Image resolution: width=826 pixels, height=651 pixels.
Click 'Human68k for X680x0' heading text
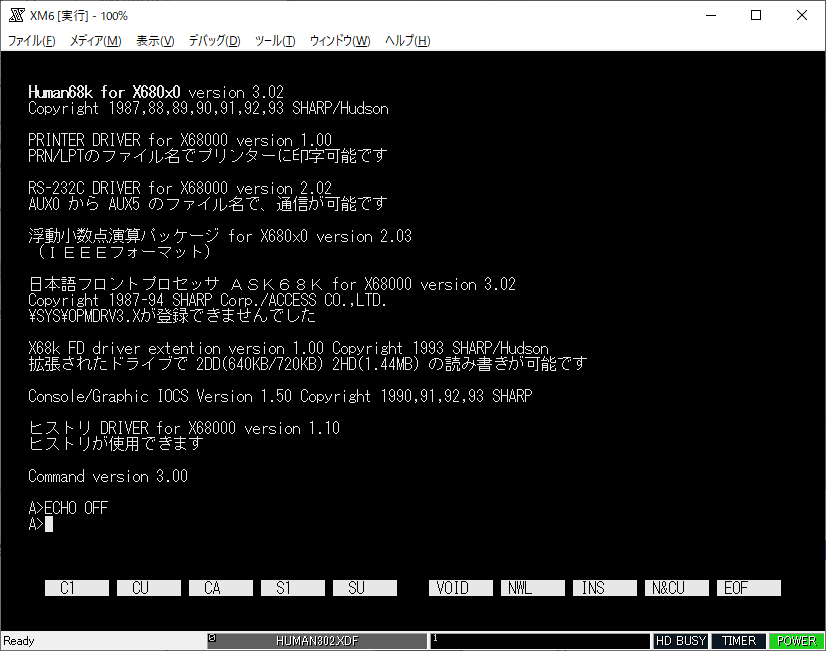(x=104, y=92)
